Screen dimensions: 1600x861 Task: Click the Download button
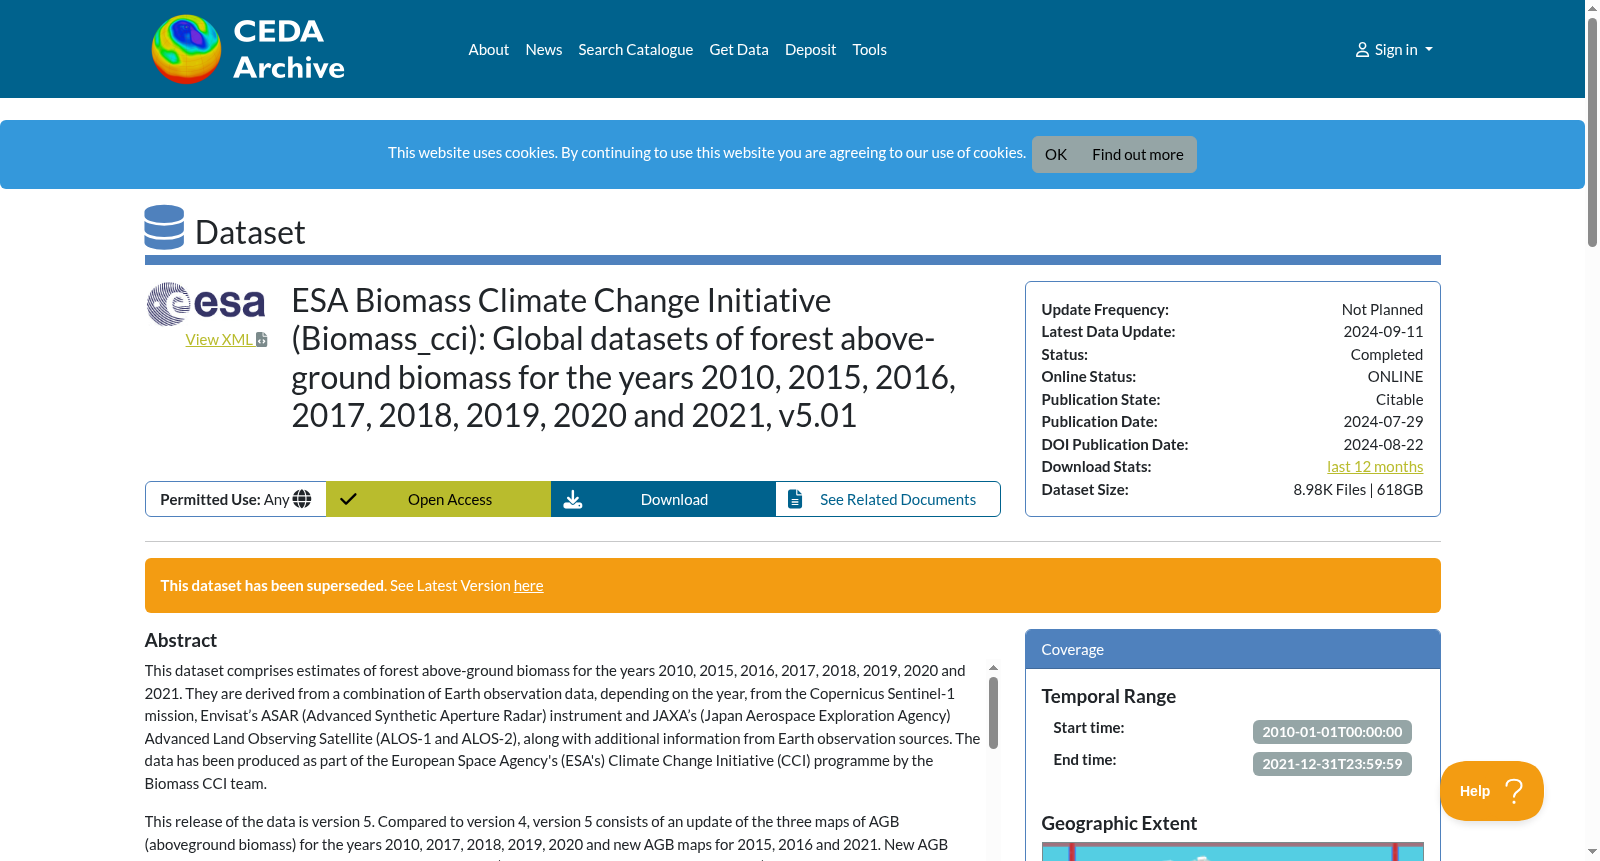tap(663, 499)
